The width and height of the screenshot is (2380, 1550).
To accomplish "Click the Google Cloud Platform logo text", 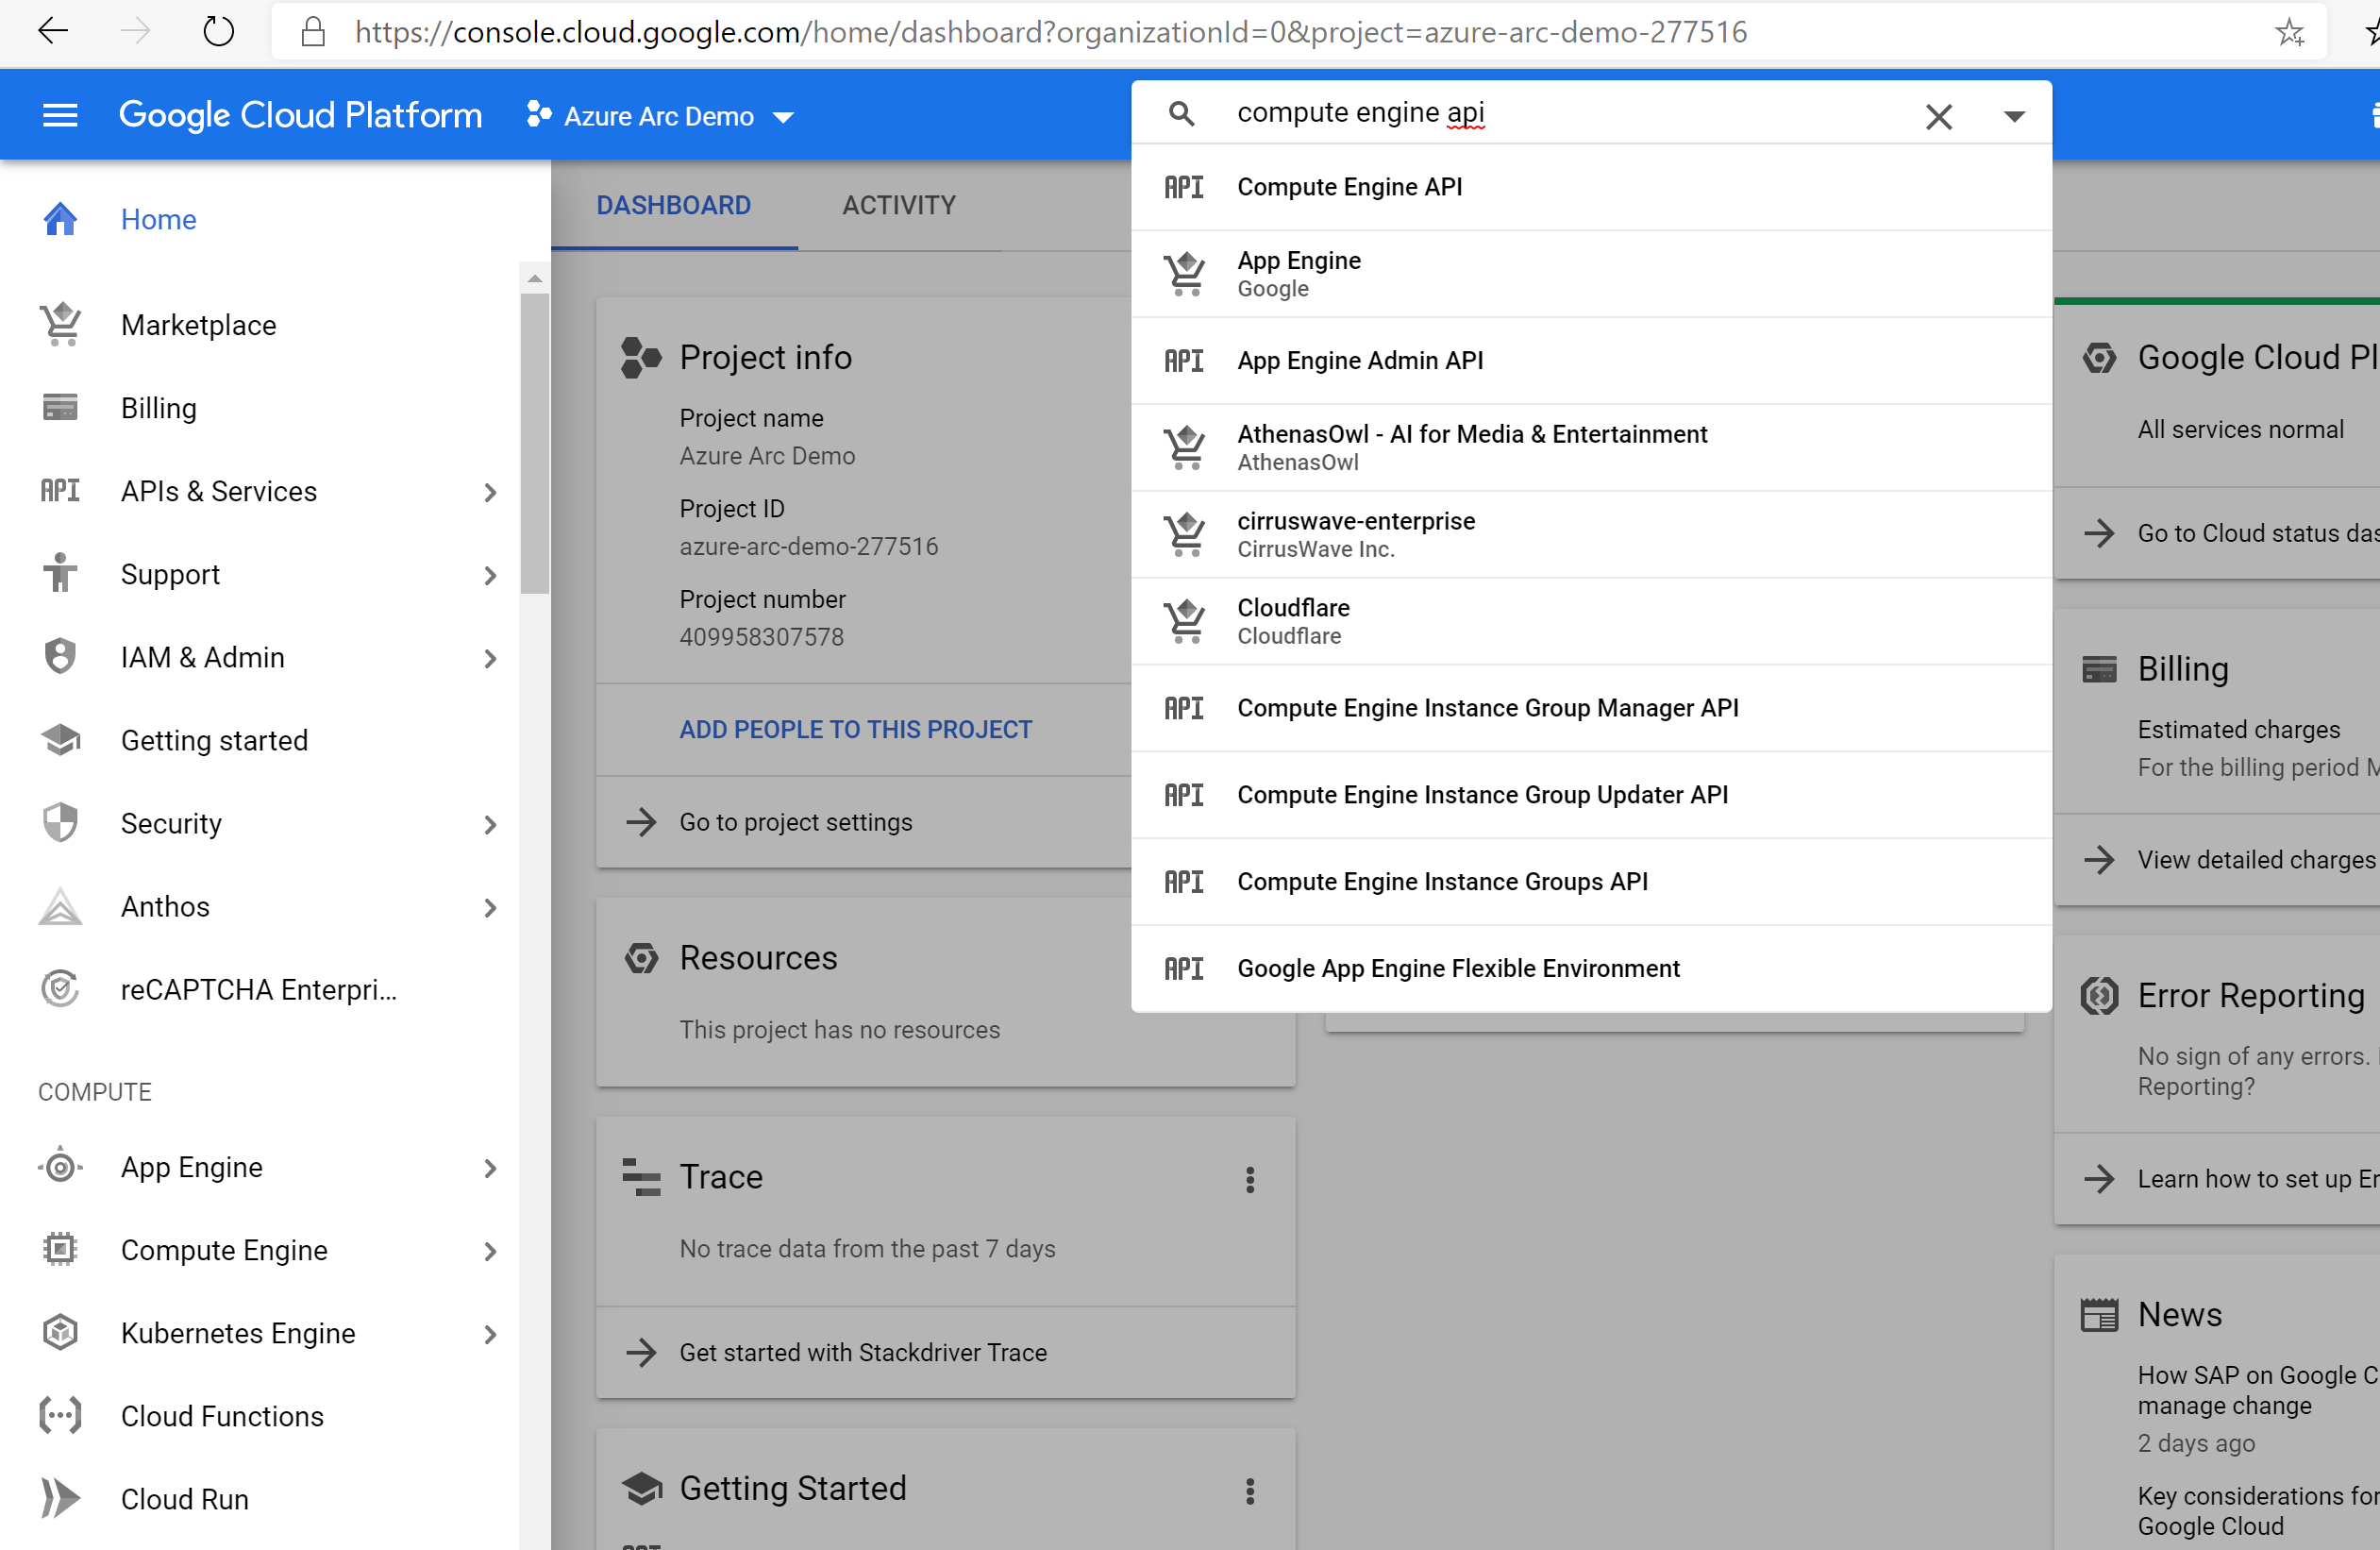I will point(300,115).
